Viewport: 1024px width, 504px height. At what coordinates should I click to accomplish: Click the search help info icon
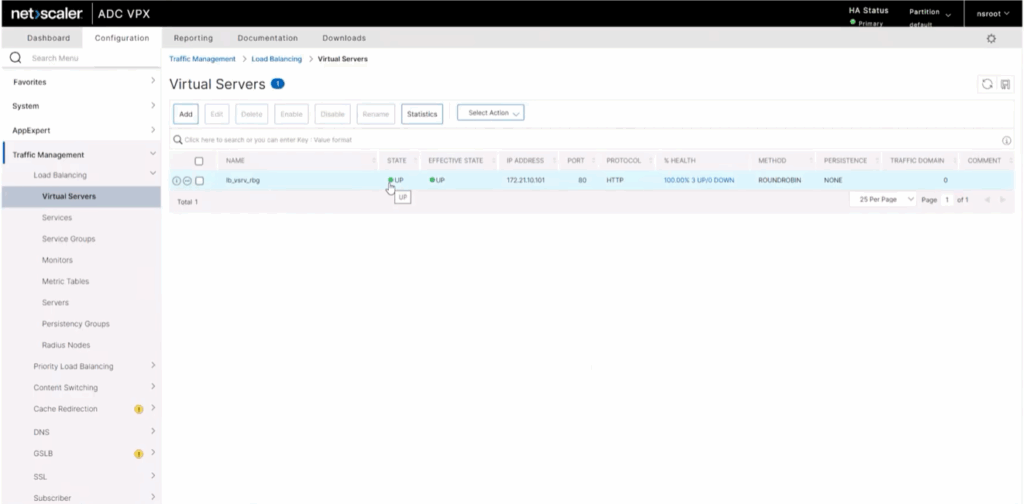coord(1006,140)
